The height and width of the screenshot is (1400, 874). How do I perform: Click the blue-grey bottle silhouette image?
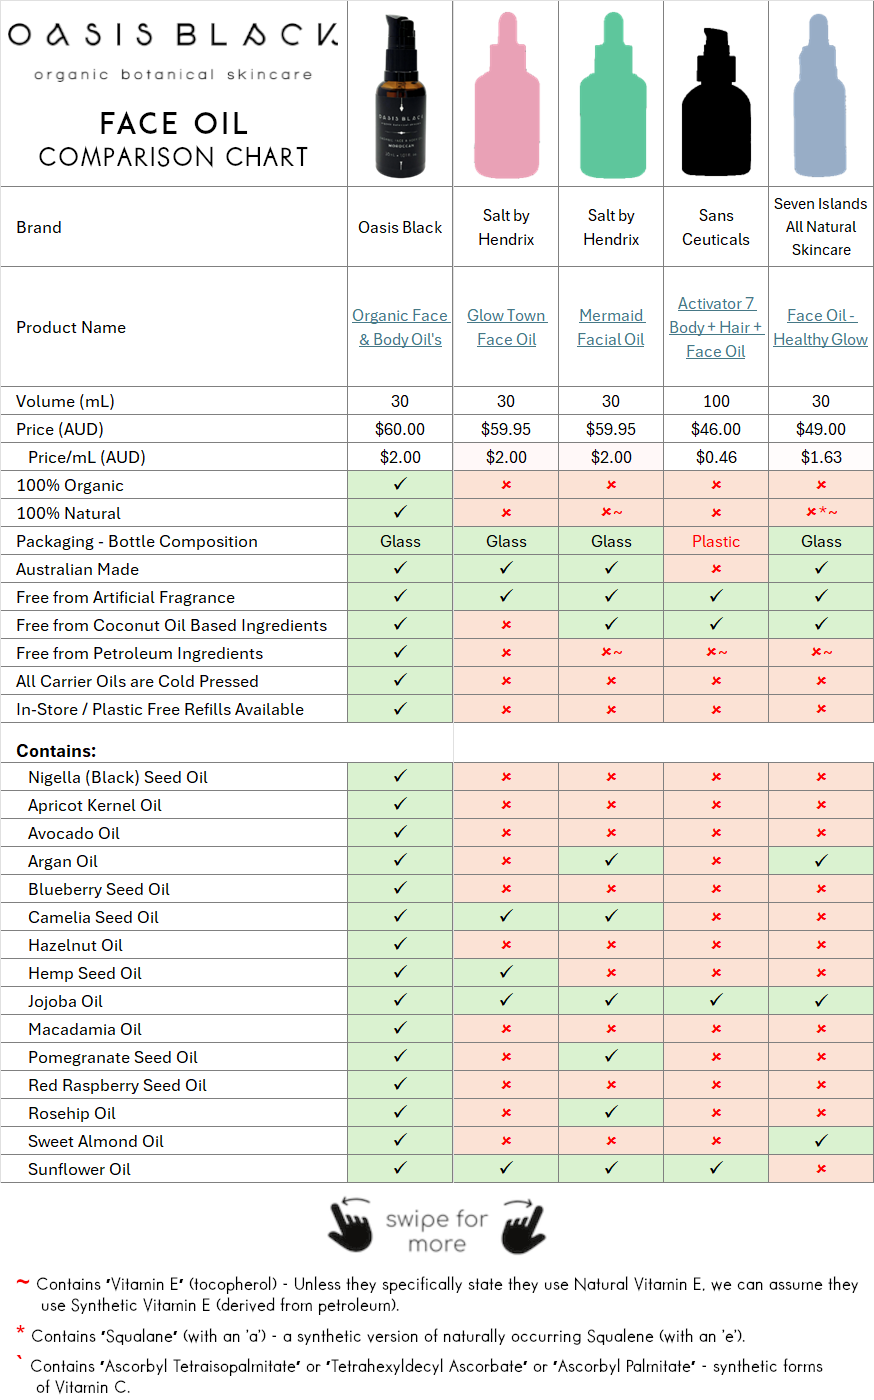point(821,97)
